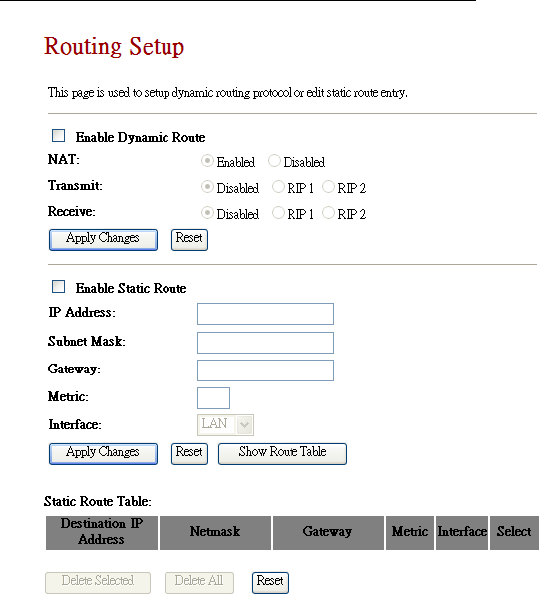Image resolution: width=541 pixels, height=595 pixels.
Task: Focus the IP Address input field
Action: 266,314
